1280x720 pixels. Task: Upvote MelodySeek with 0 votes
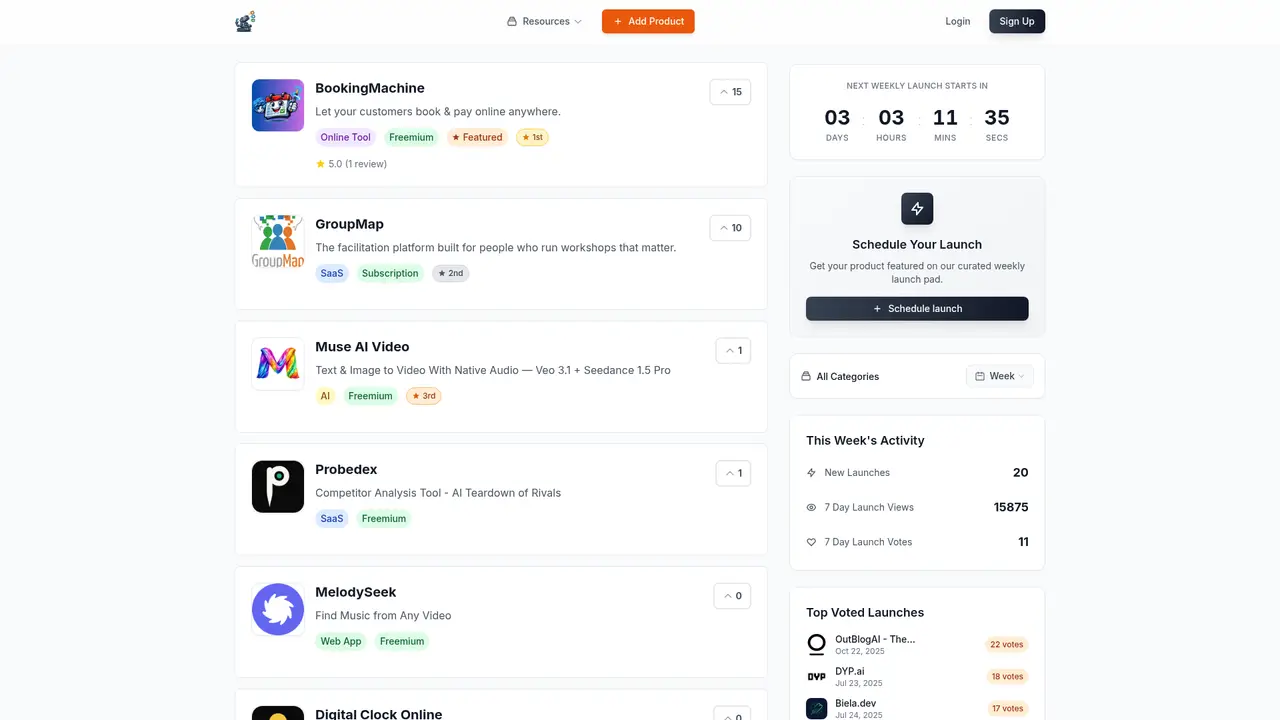(x=732, y=596)
